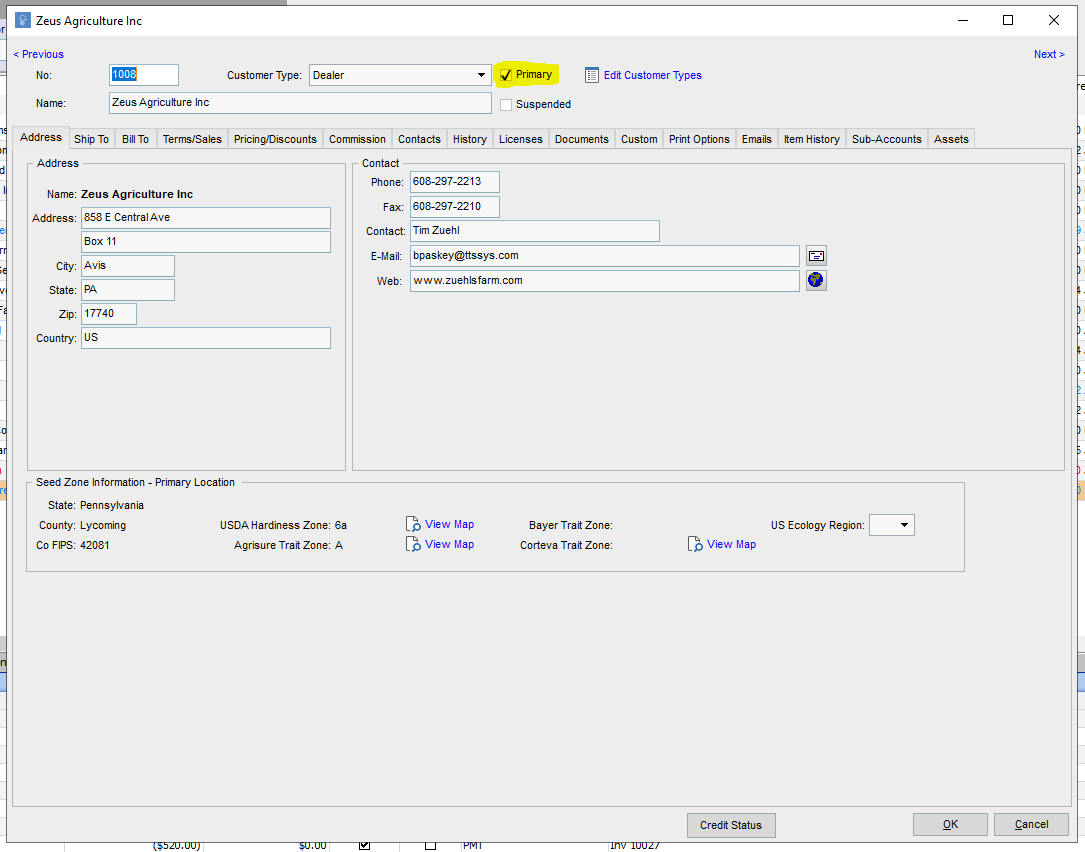Image resolution: width=1085 pixels, height=852 pixels.
Task: Click the send e-mail icon beside E-Mail field
Action: [x=817, y=256]
